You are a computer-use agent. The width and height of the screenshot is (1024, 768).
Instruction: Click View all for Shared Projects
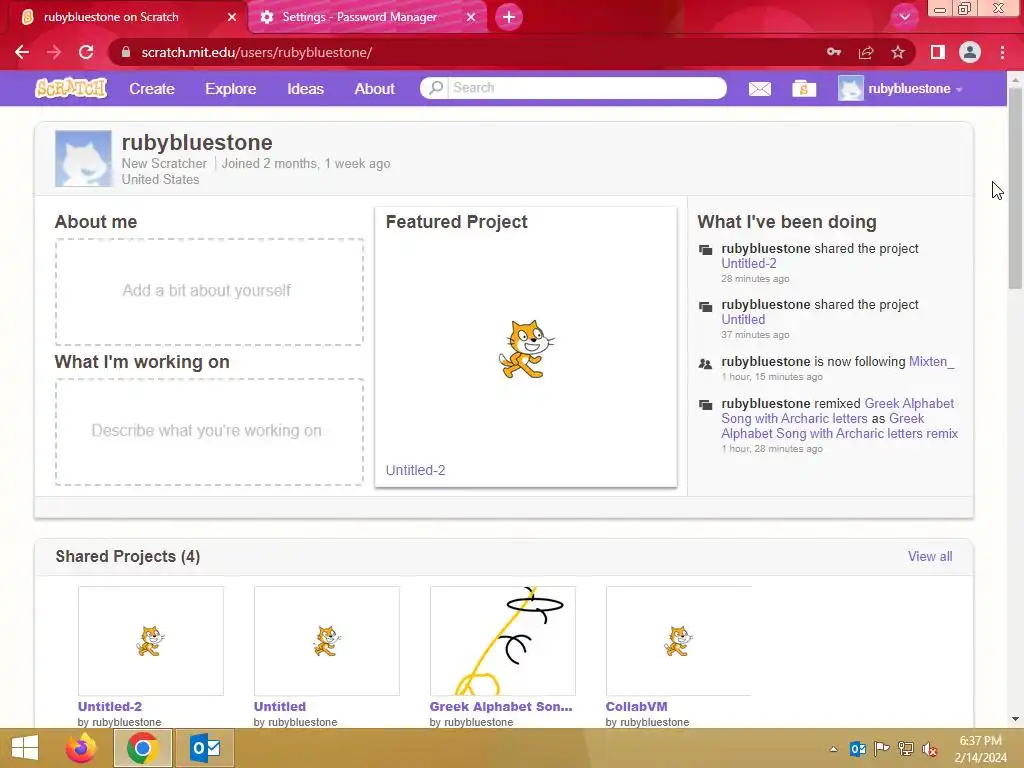[930, 556]
